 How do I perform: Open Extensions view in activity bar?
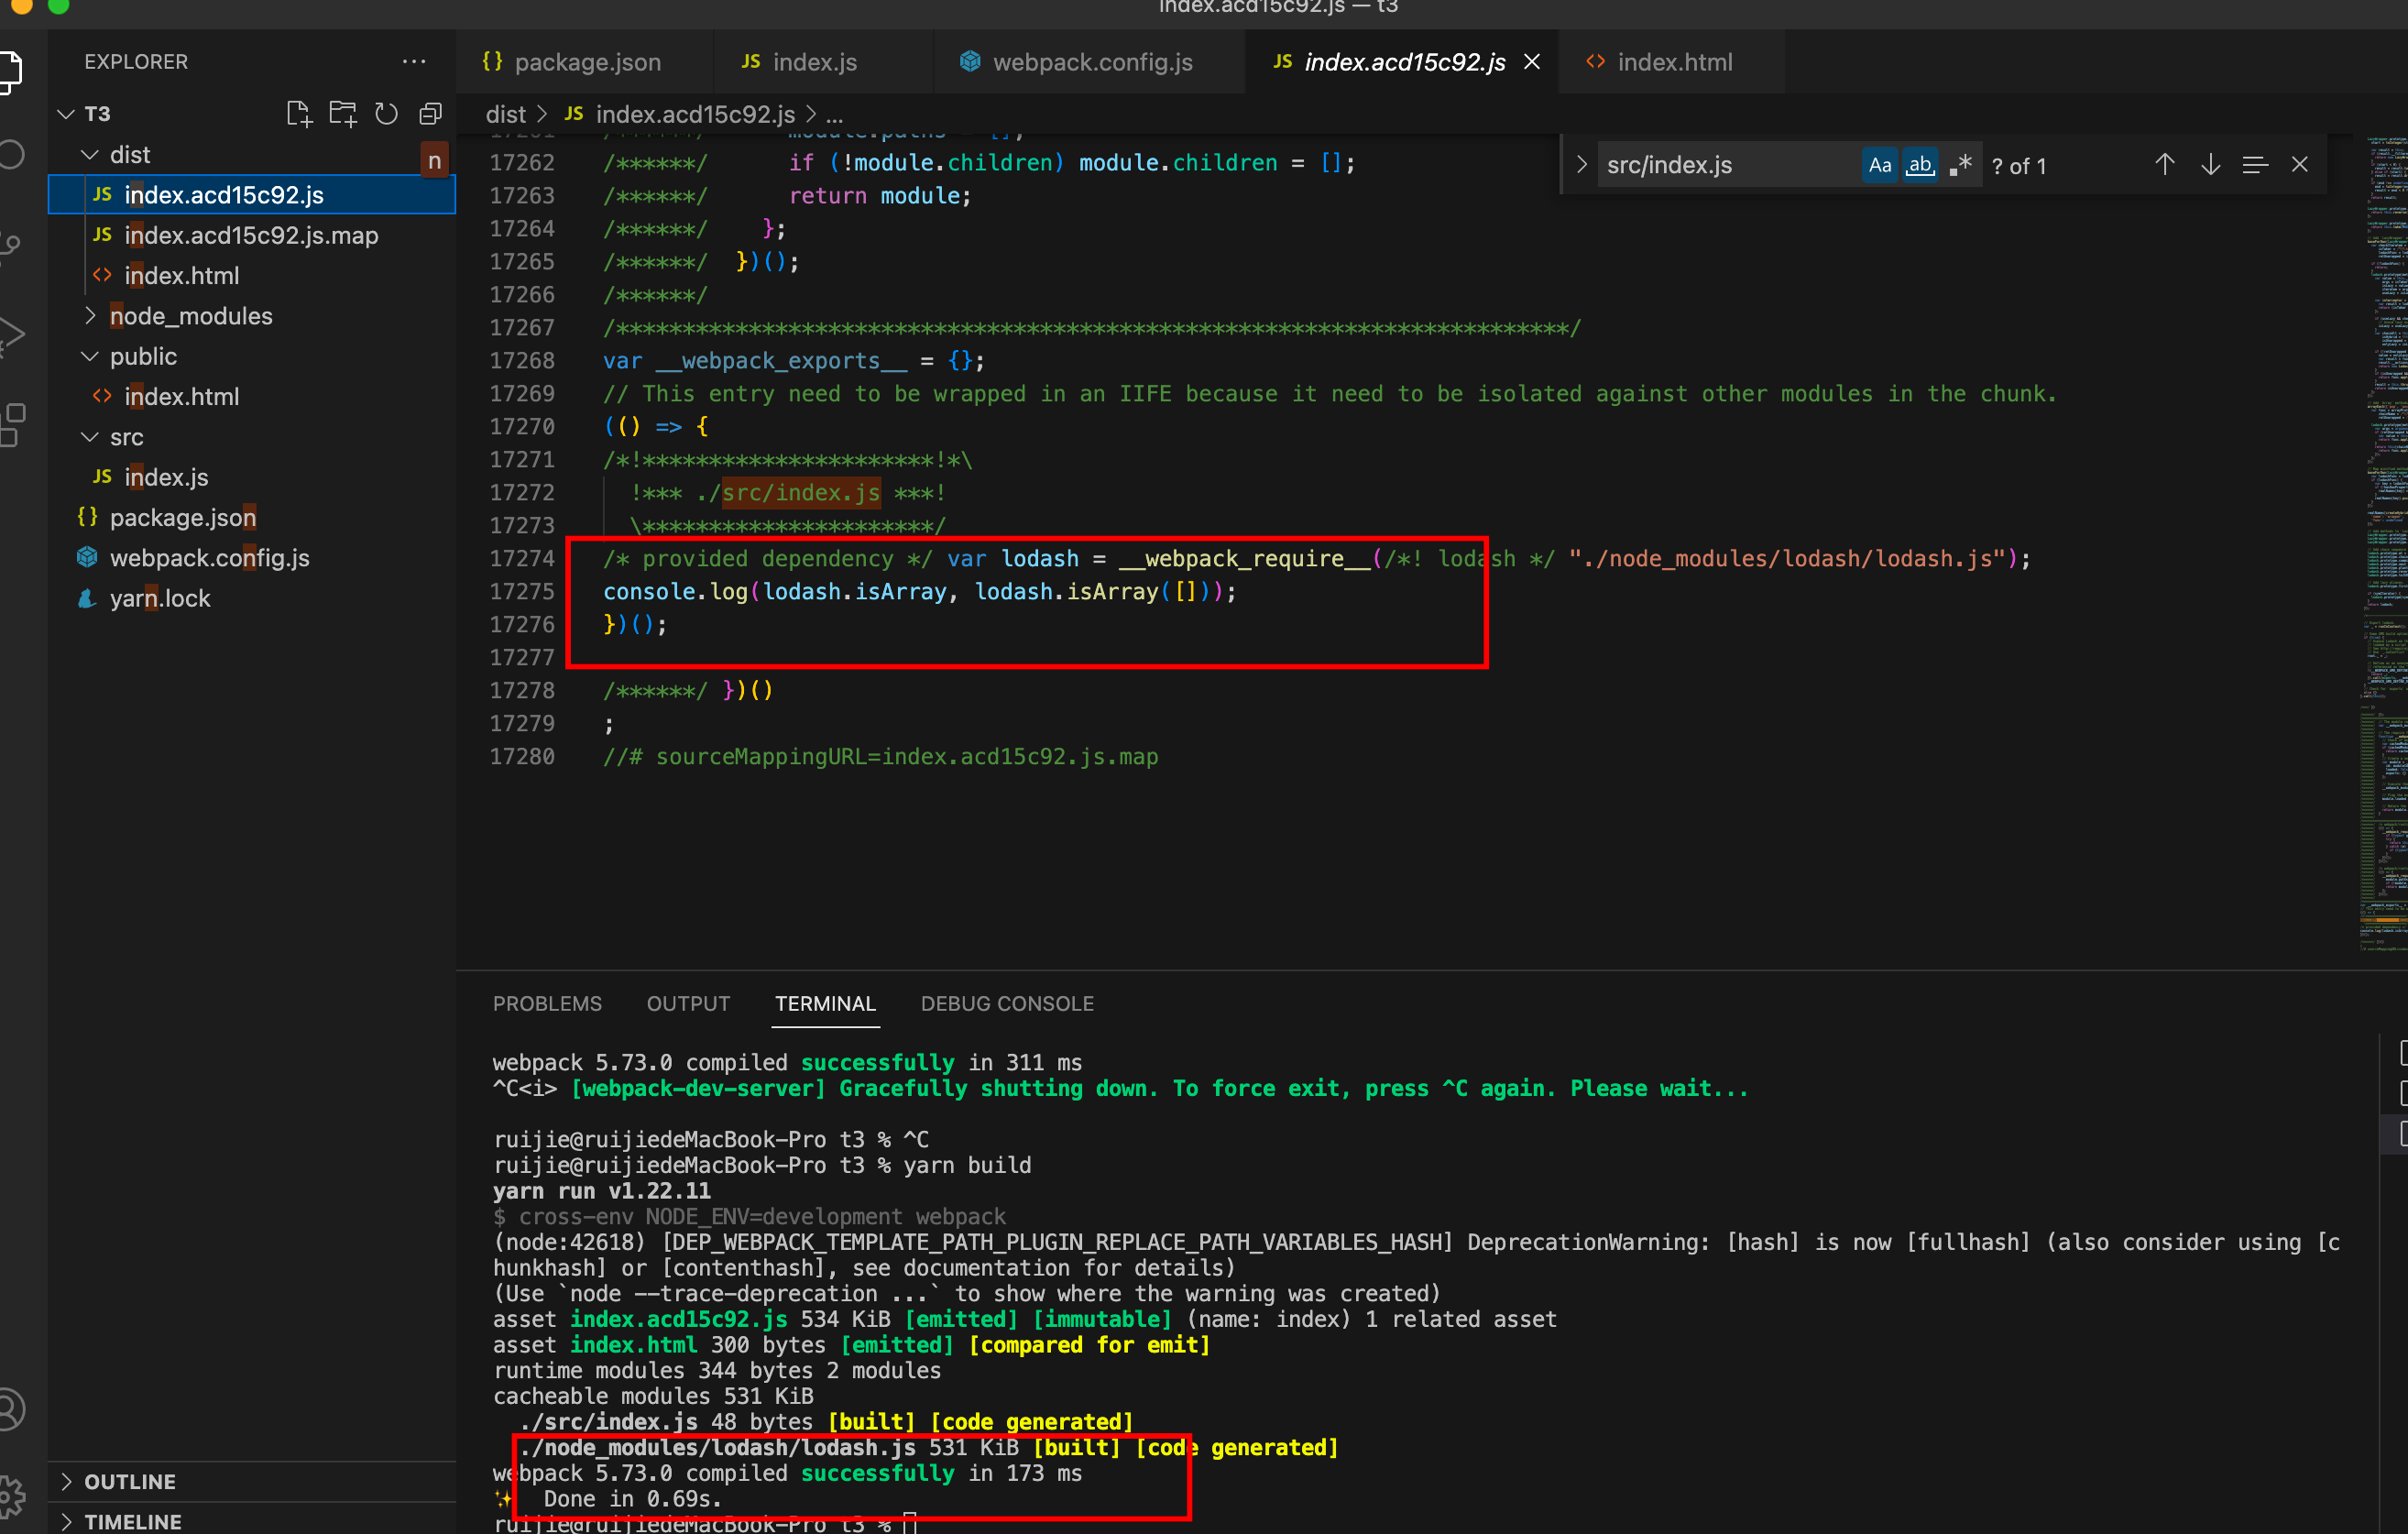click(x=10, y=424)
